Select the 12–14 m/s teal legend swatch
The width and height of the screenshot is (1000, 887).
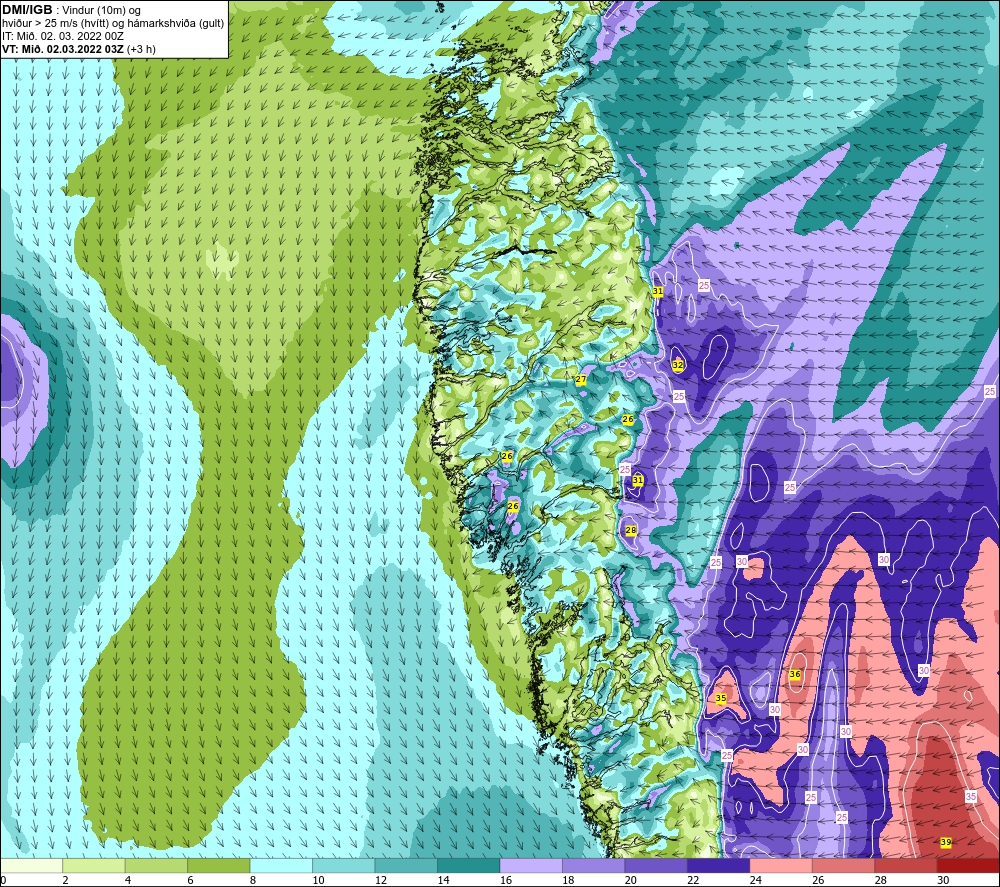[406, 866]
